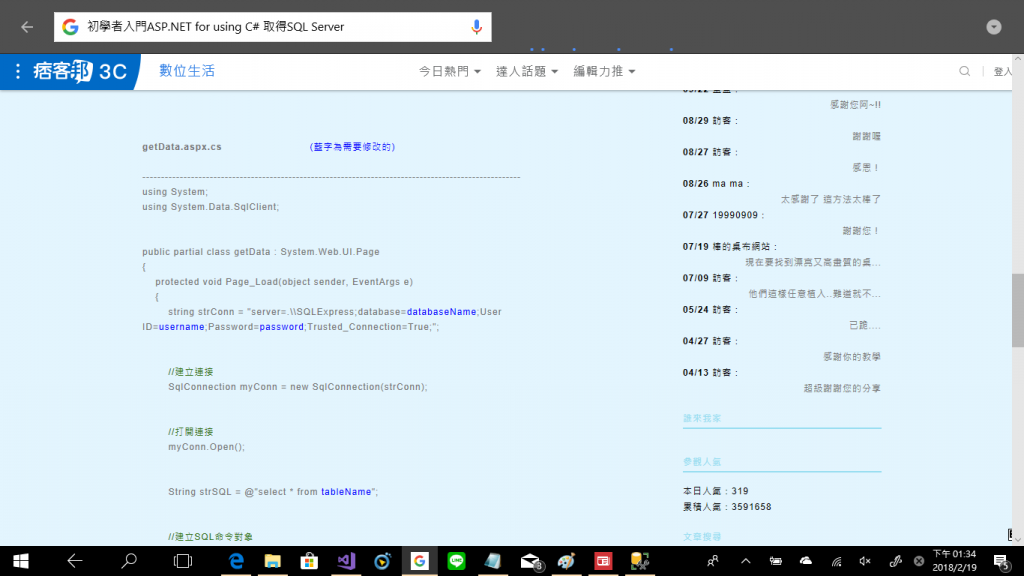Open the round dropdown button at top right
1024x576 pixels.
(993, 27)
